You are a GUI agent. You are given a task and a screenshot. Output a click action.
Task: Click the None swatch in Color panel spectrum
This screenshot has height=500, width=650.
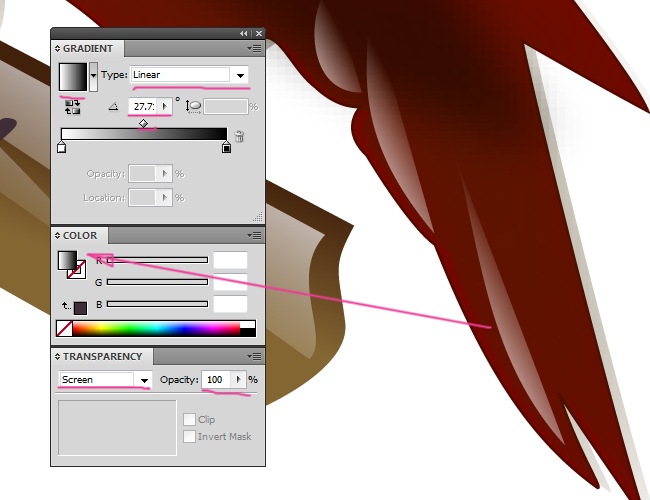click(x=64, y=328)
